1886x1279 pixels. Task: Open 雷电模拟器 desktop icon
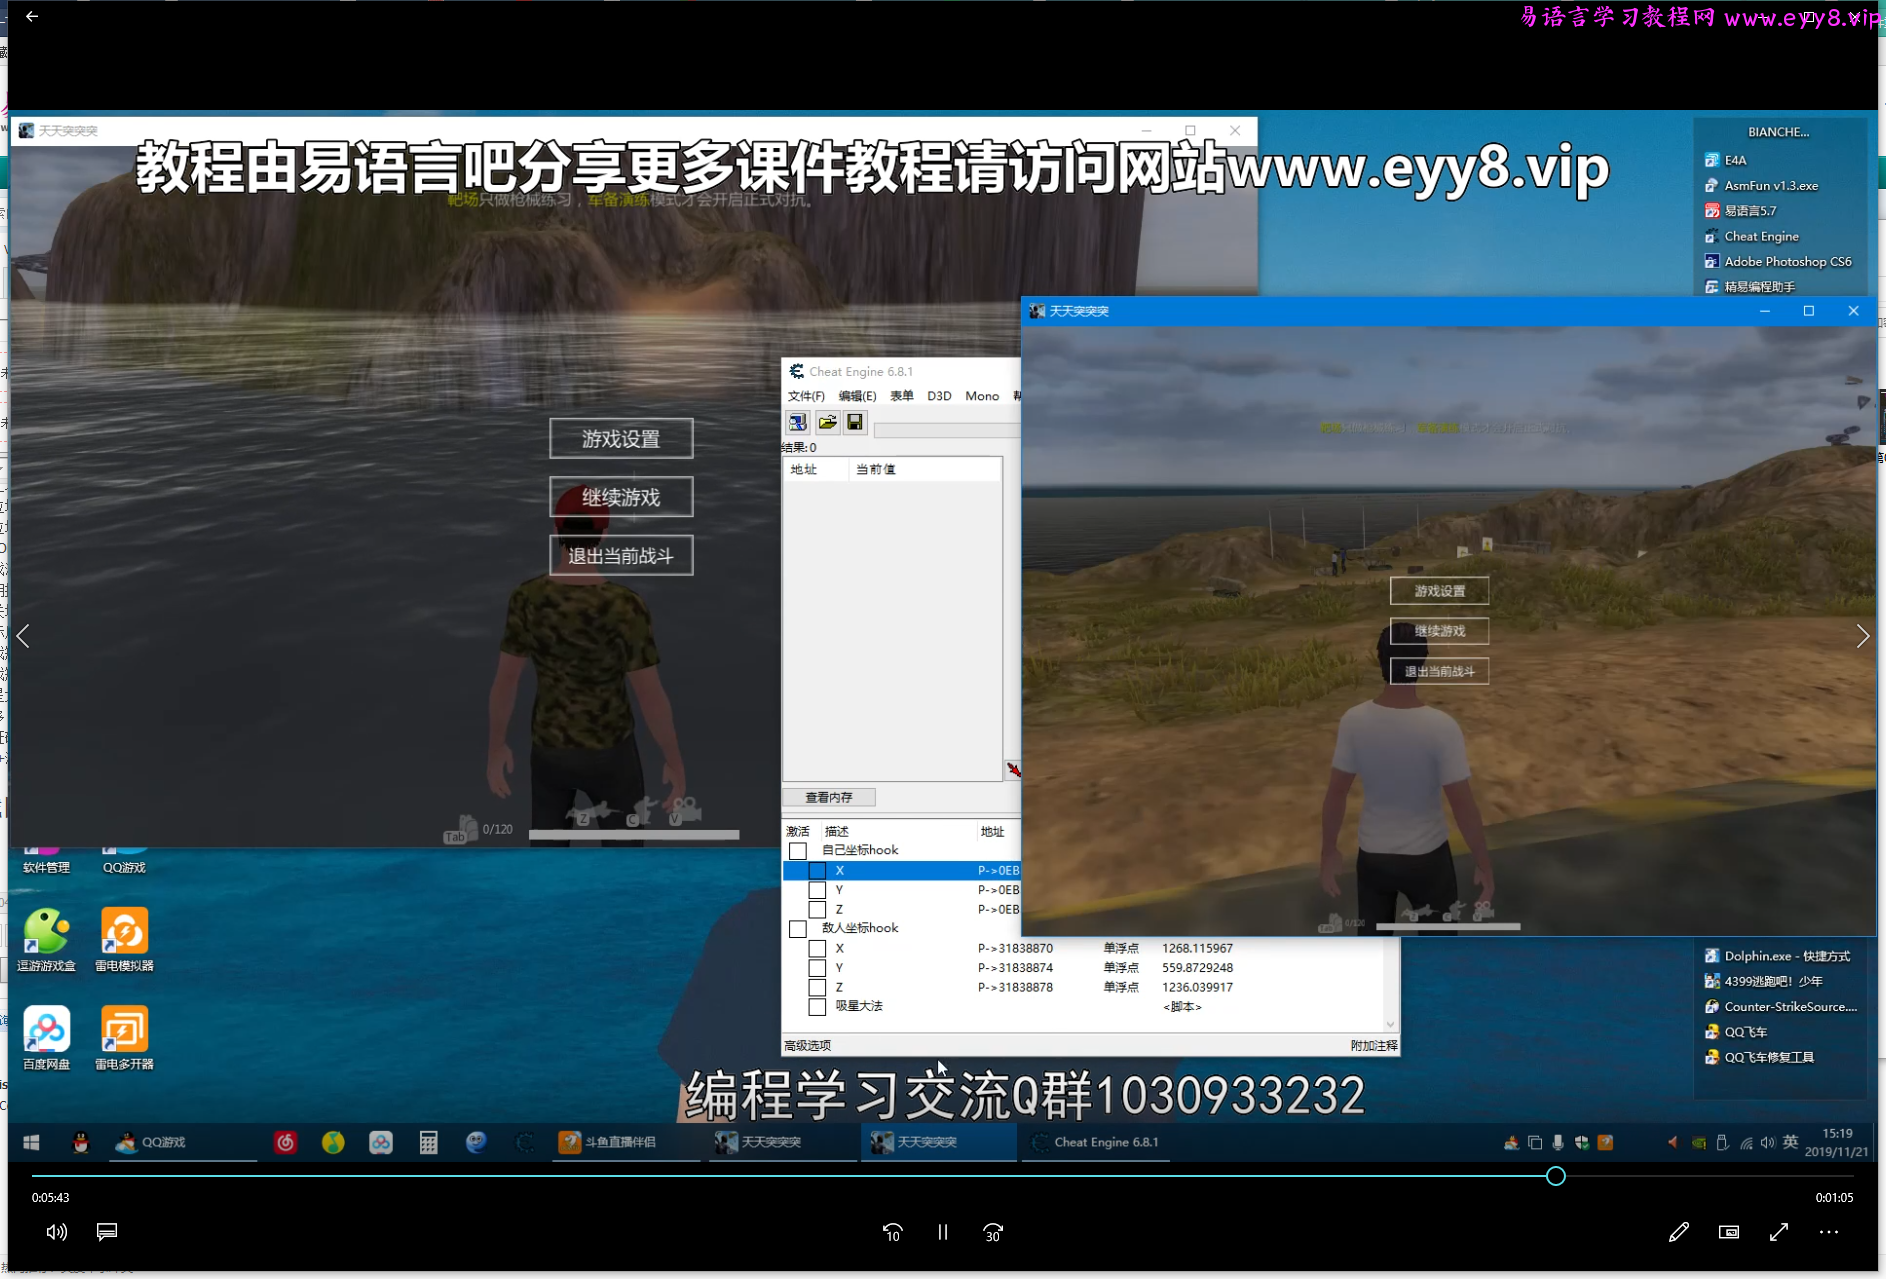[x=124, y=940]
